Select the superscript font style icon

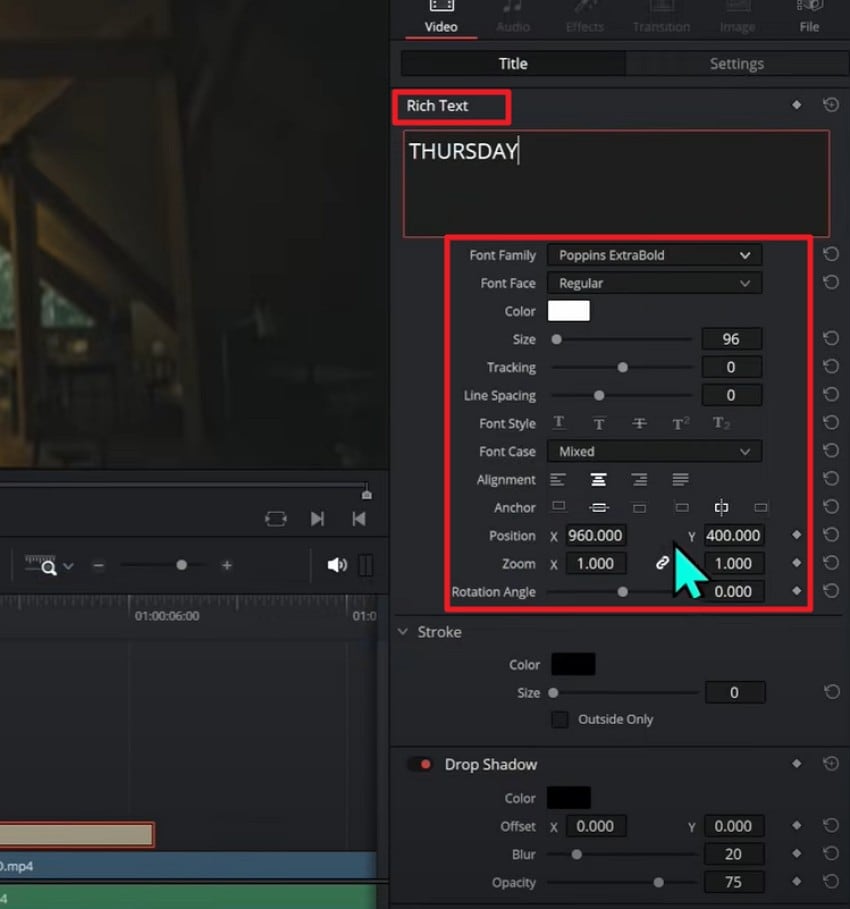(680, 423)
